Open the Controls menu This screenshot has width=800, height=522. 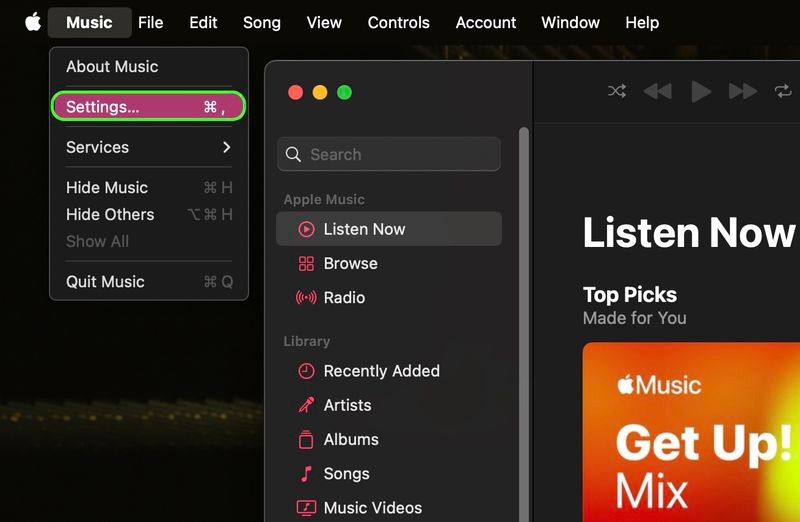pyautogui.click(x=398, y=22)
